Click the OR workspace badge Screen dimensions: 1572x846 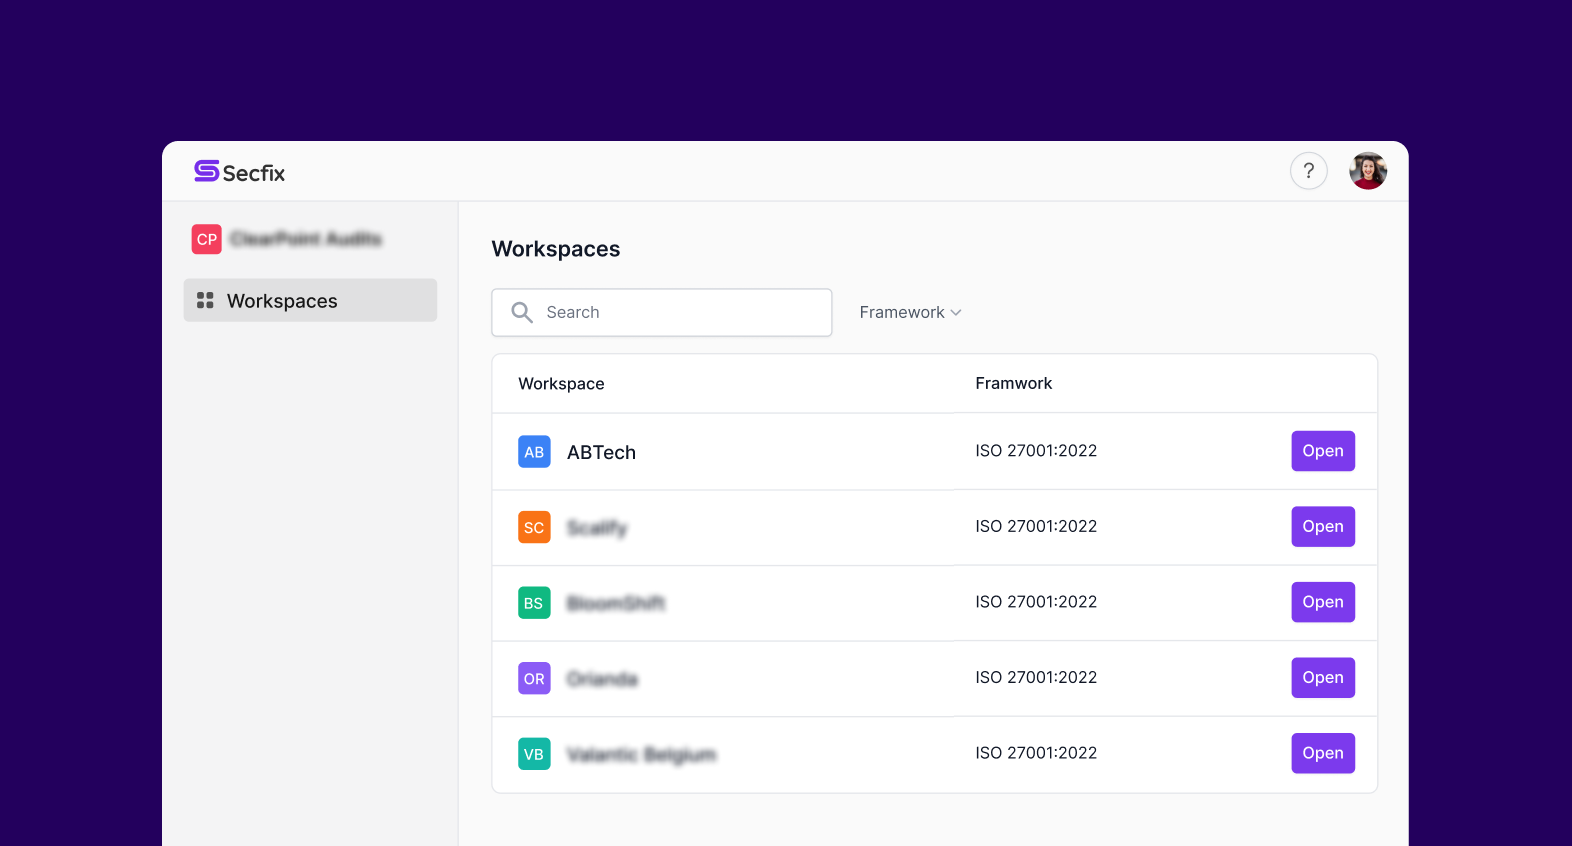point(534,678)
